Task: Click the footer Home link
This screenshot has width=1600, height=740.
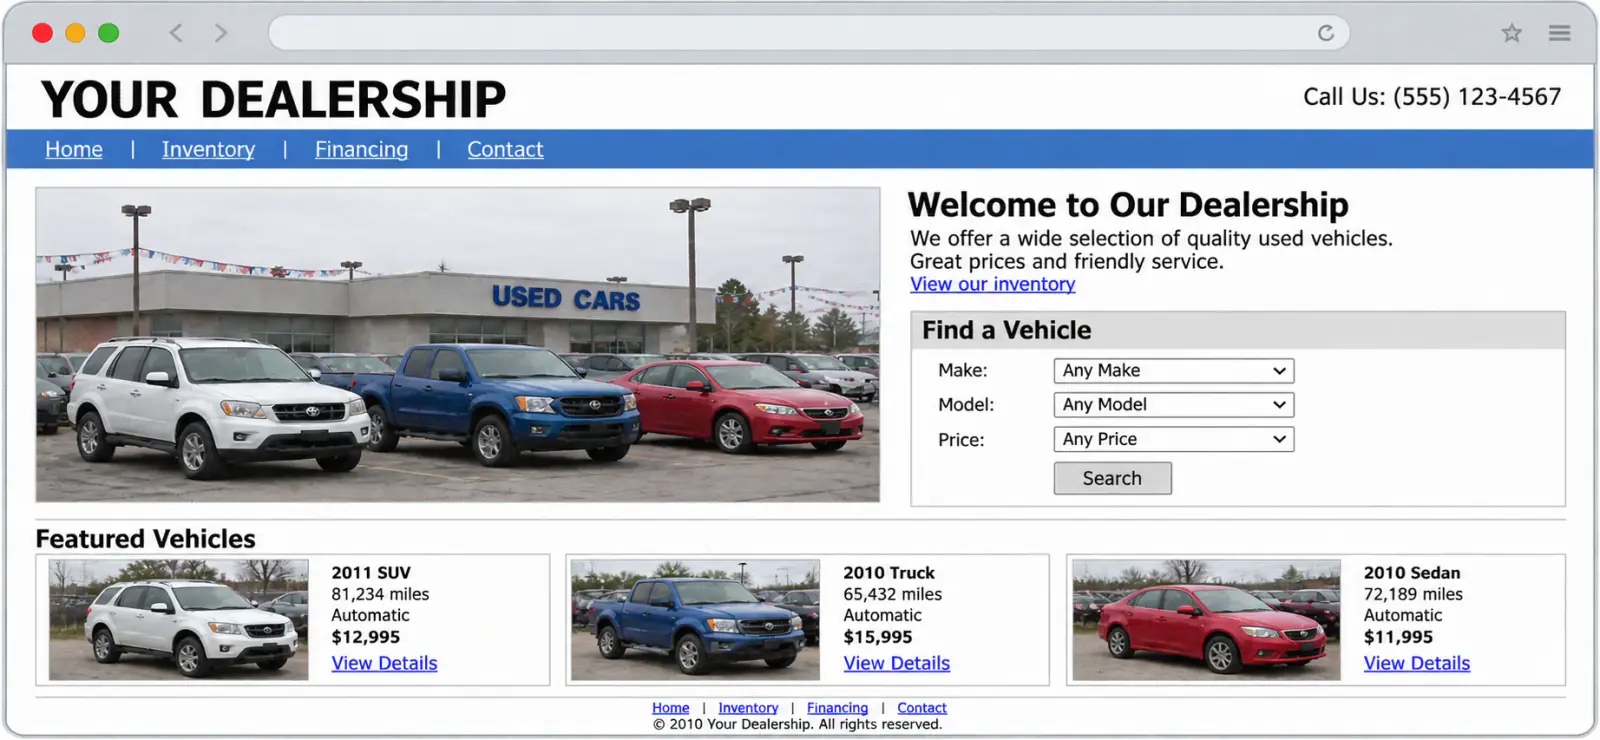Action: click(671, 708)
